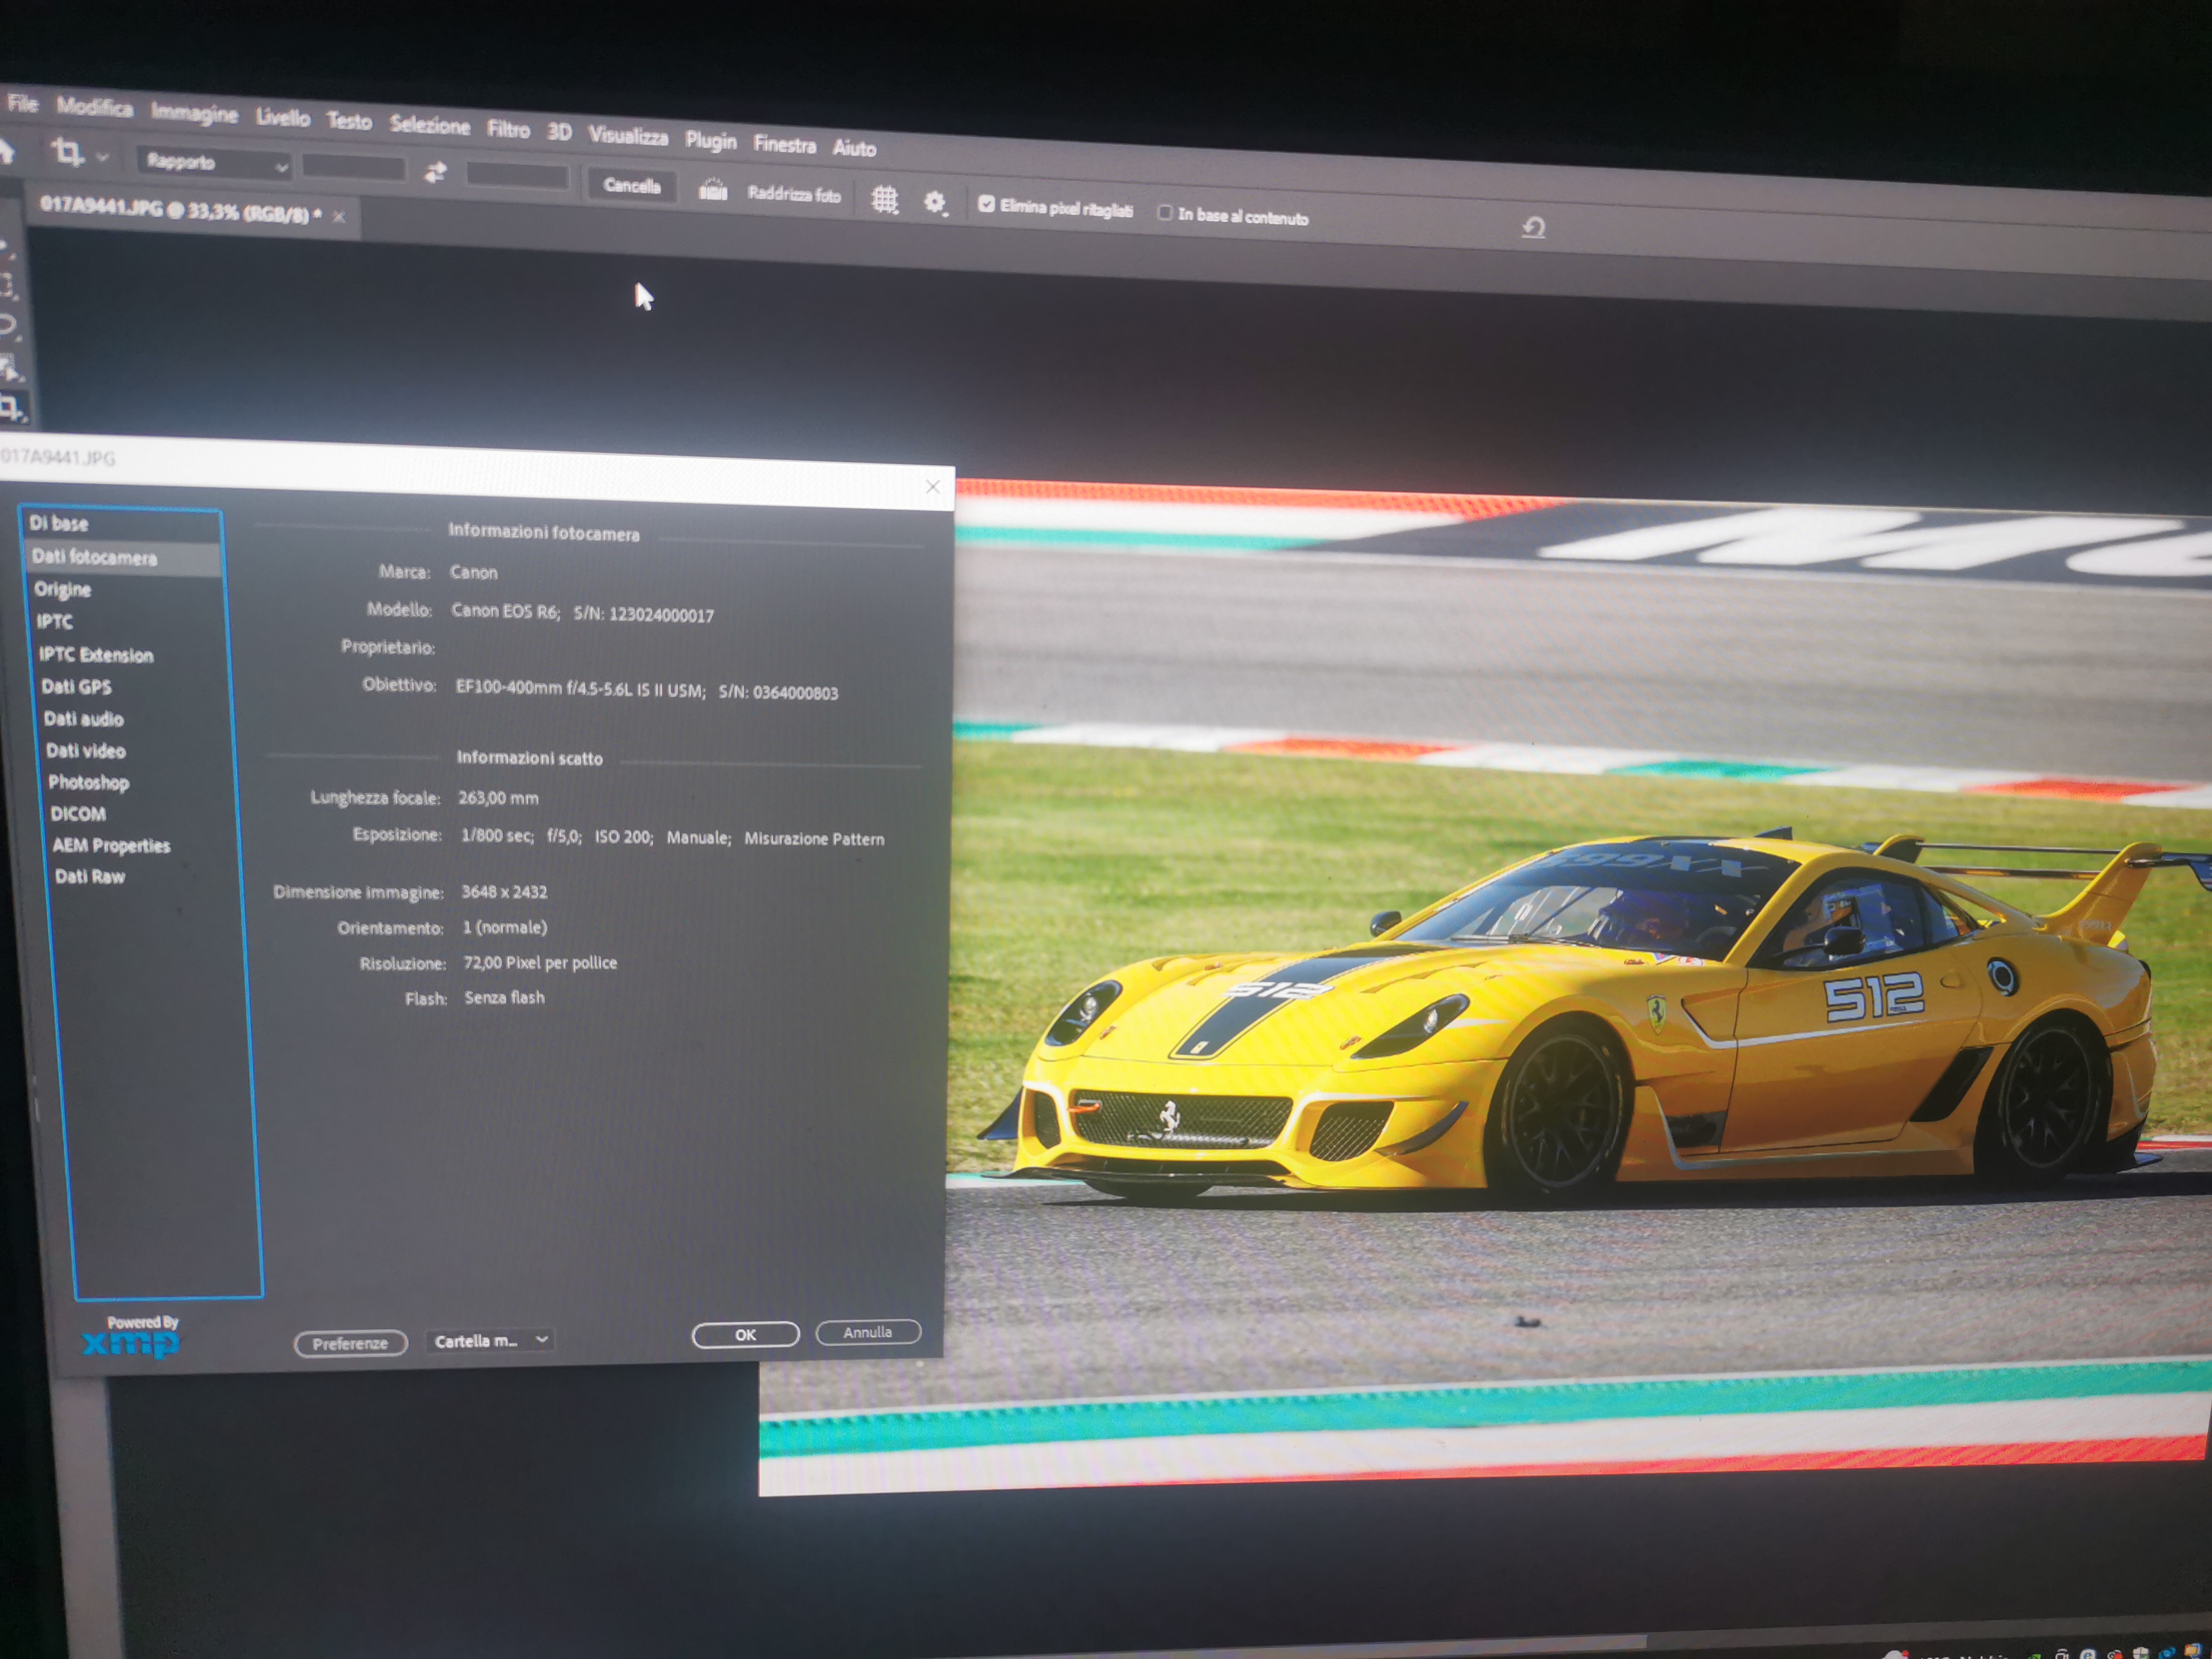Screen dimensions: 2212x1659
Task: Click the reset crop arrow icon
Action: (1533, 228)
